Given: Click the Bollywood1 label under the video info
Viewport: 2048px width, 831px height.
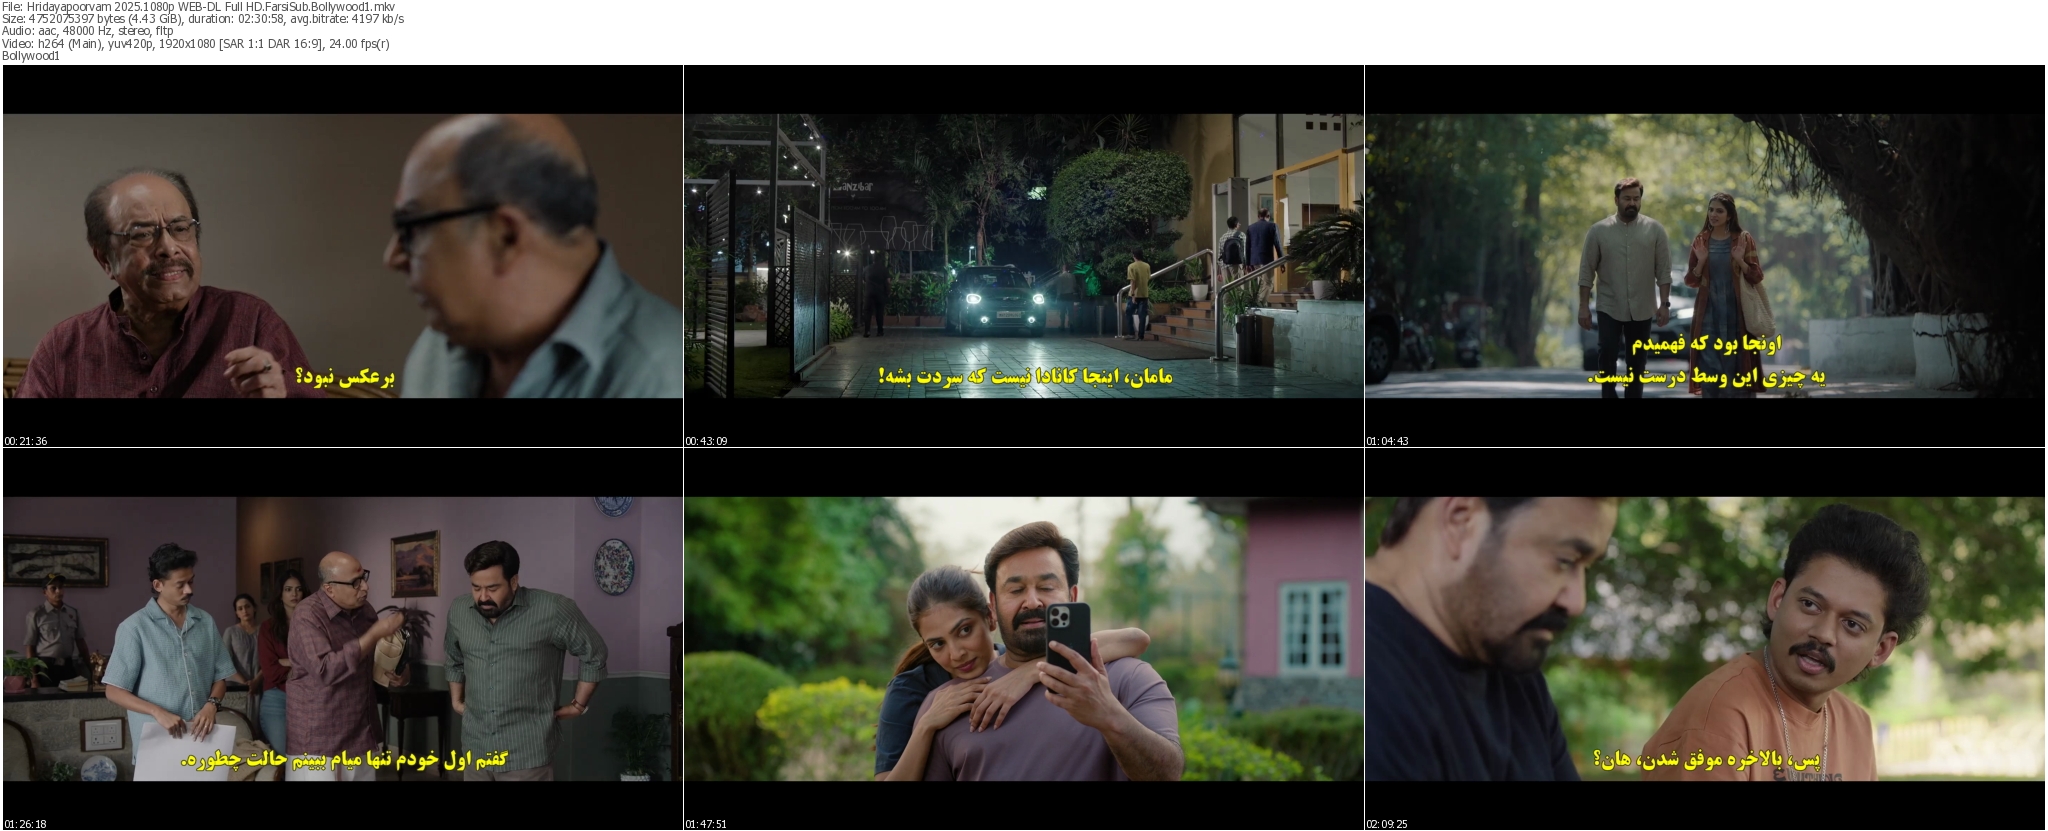Looking at the screenshot, I should click(x=31, y=56).
